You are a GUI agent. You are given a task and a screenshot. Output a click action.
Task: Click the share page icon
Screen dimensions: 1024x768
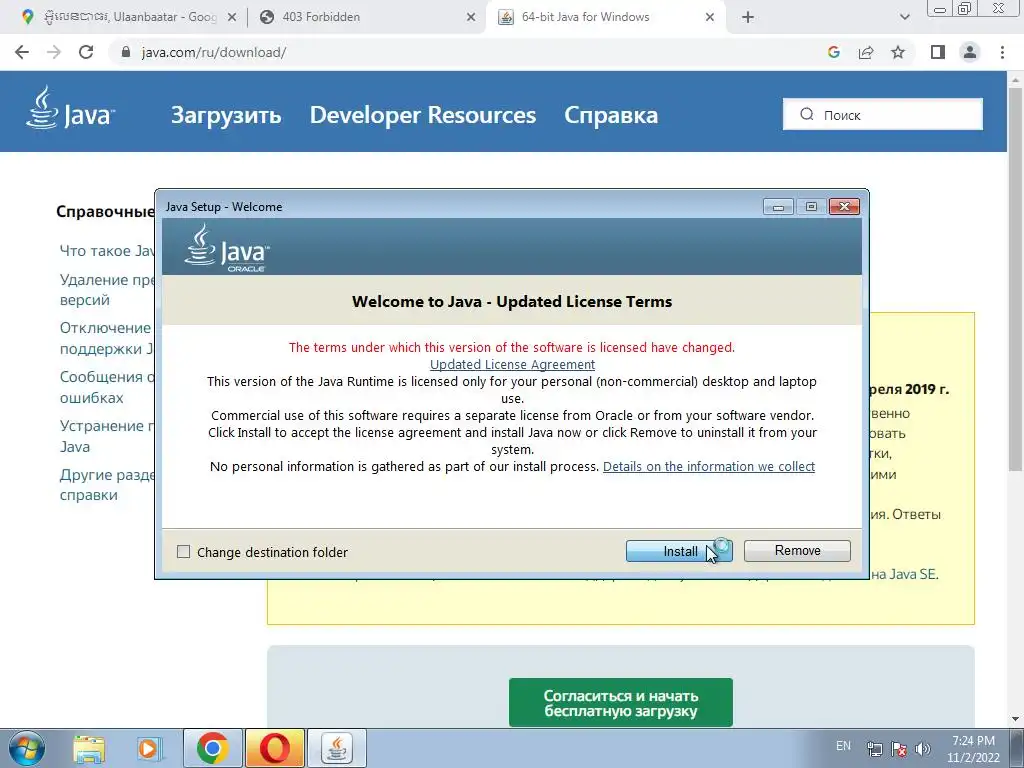[x=866, y=52]
